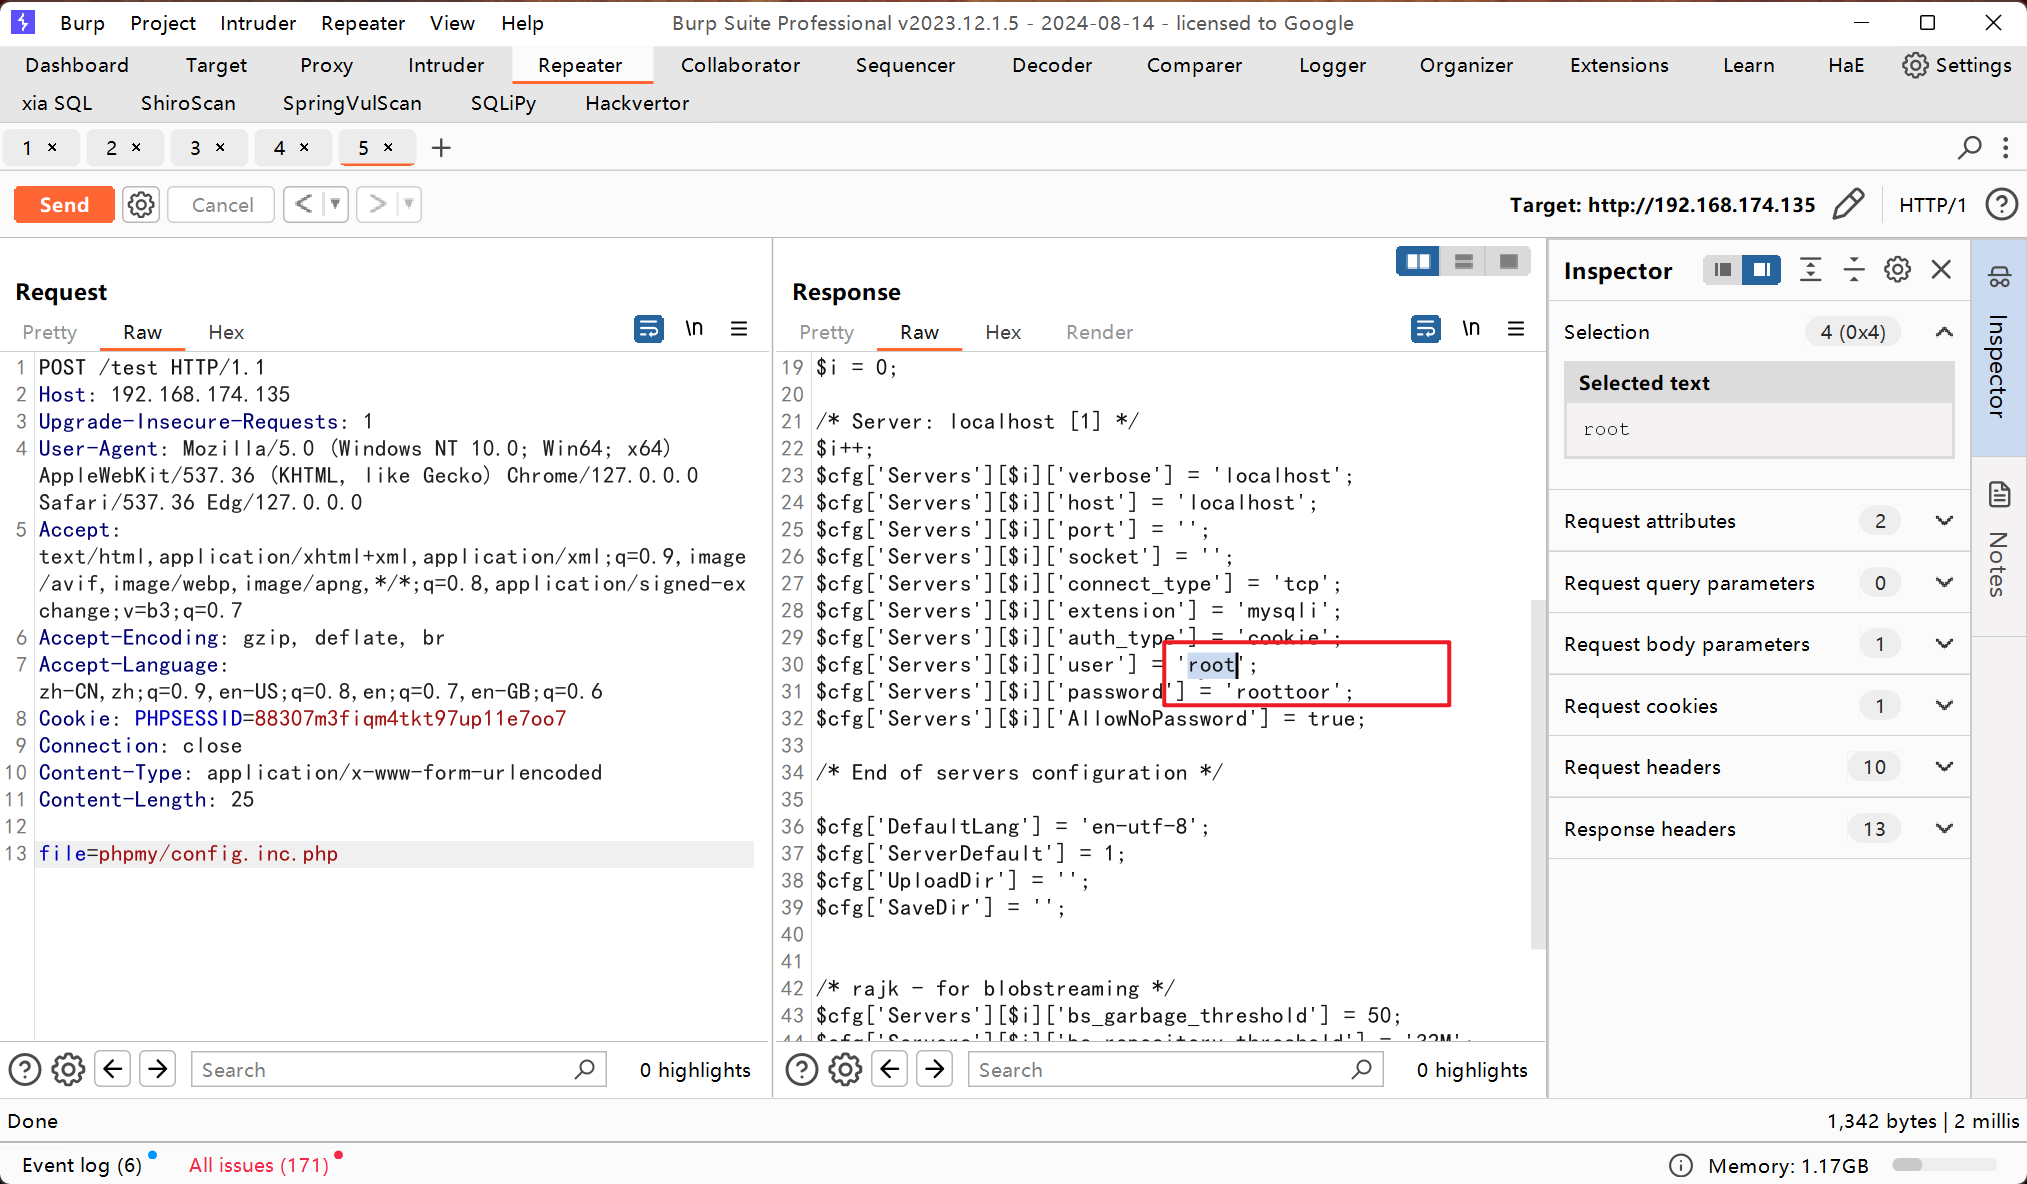
Task: Expand all Inspector sections
Action: (x=1810, y=270)
